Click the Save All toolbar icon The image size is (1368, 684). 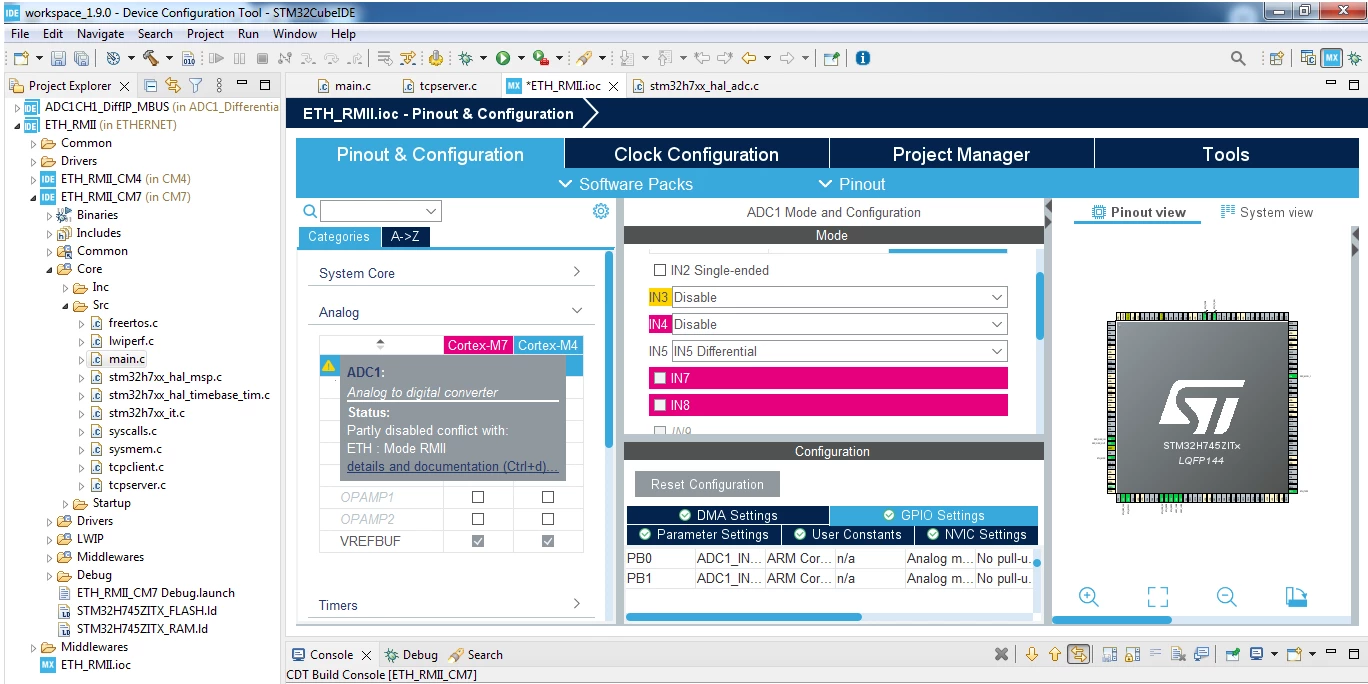[x=81, y=58]
